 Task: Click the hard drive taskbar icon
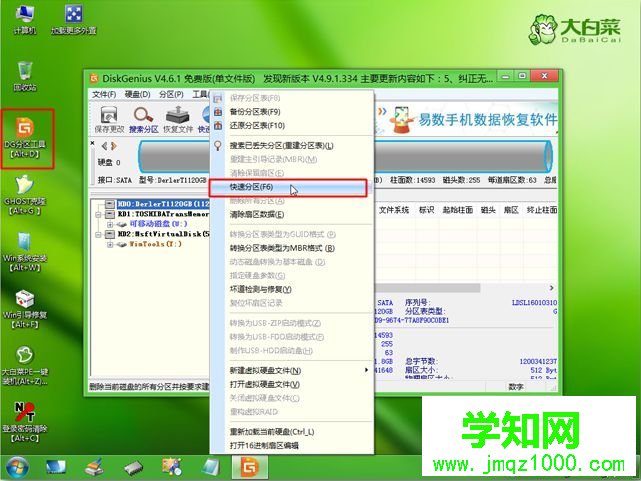[x=134, y=468]
